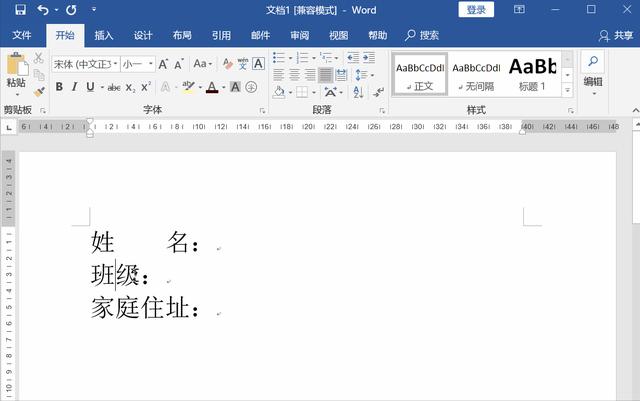Select the 标题 1 style
The width and height of the screenshot is (640, 401).
[532, 75]
